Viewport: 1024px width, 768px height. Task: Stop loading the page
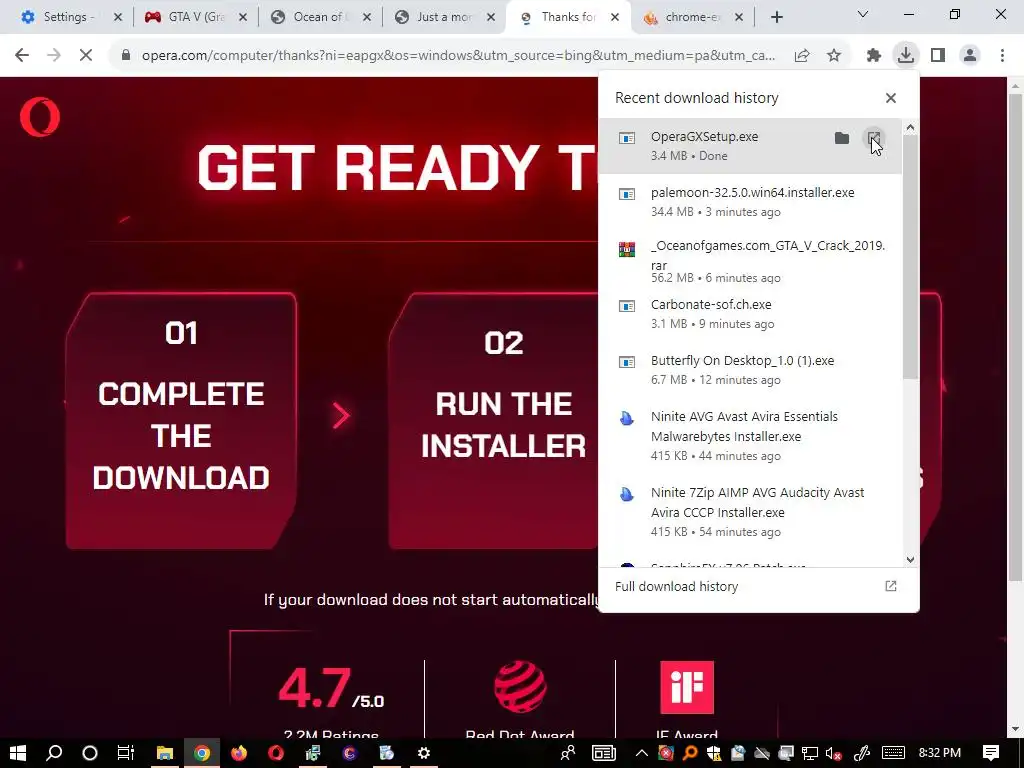pos(86,56)
